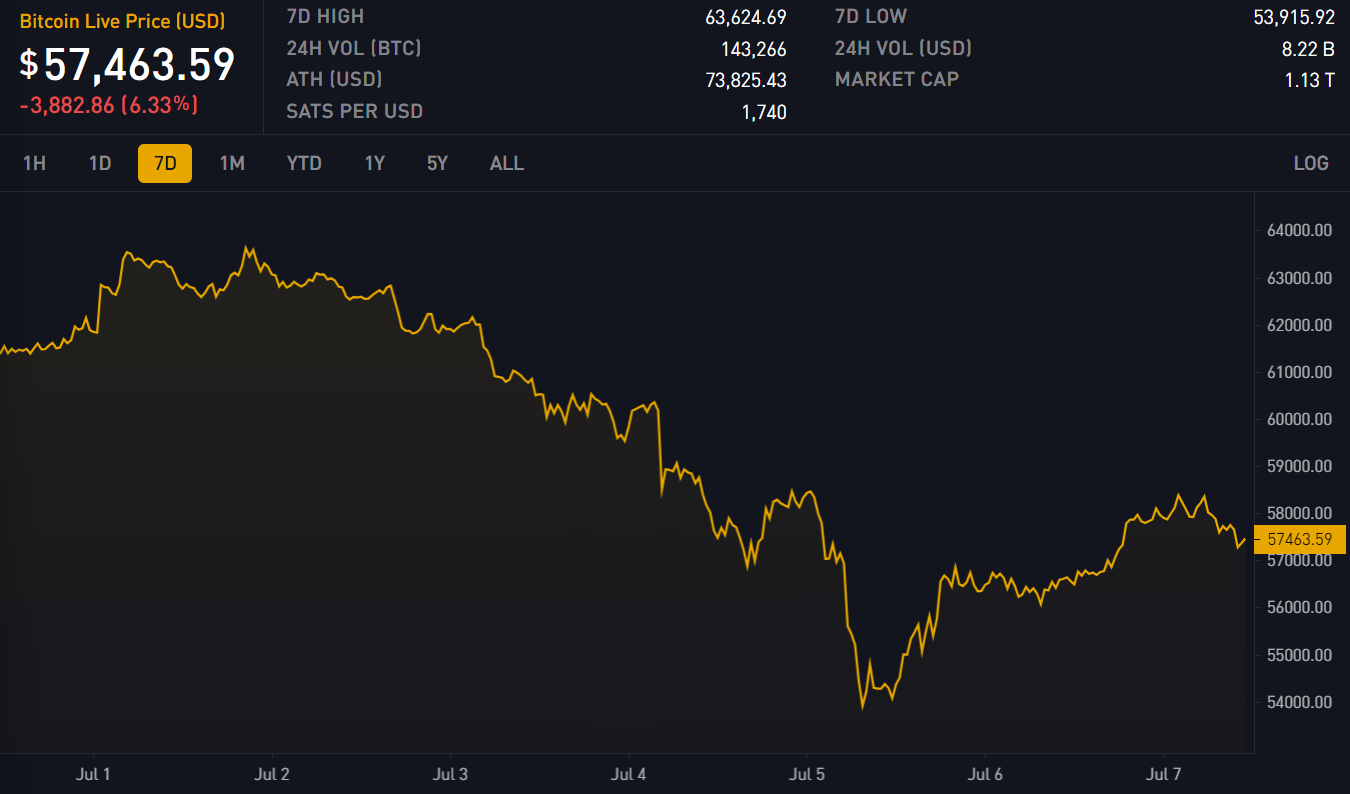Click the 64000.00 price axis label

[x=1299, y=231]
